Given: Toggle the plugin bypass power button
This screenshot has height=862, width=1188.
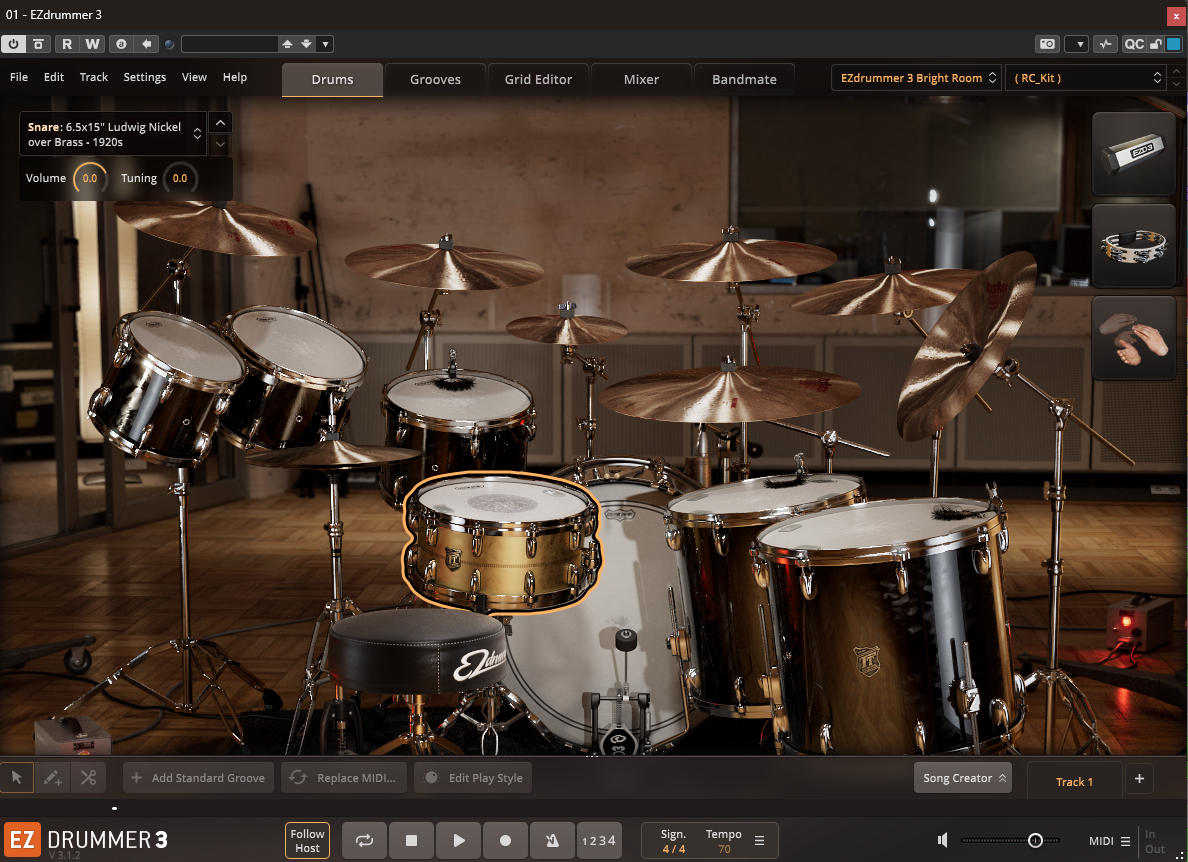Looking at the screenshot, I should [15, 44].
